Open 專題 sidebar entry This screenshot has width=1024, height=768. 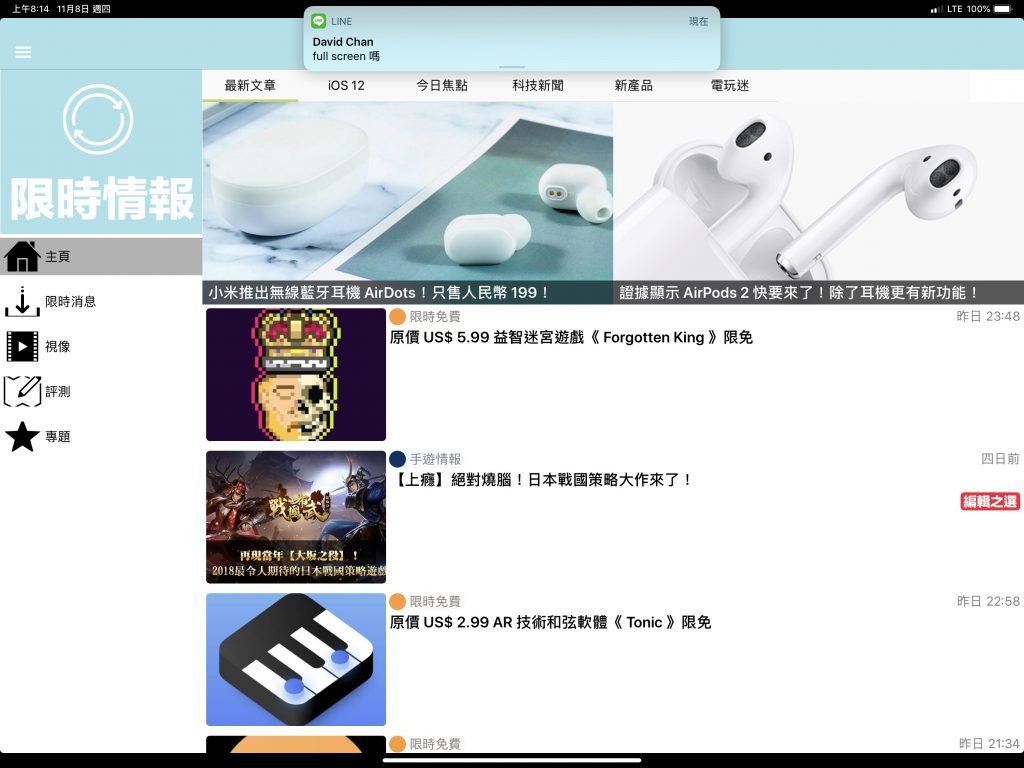(101, 436)
